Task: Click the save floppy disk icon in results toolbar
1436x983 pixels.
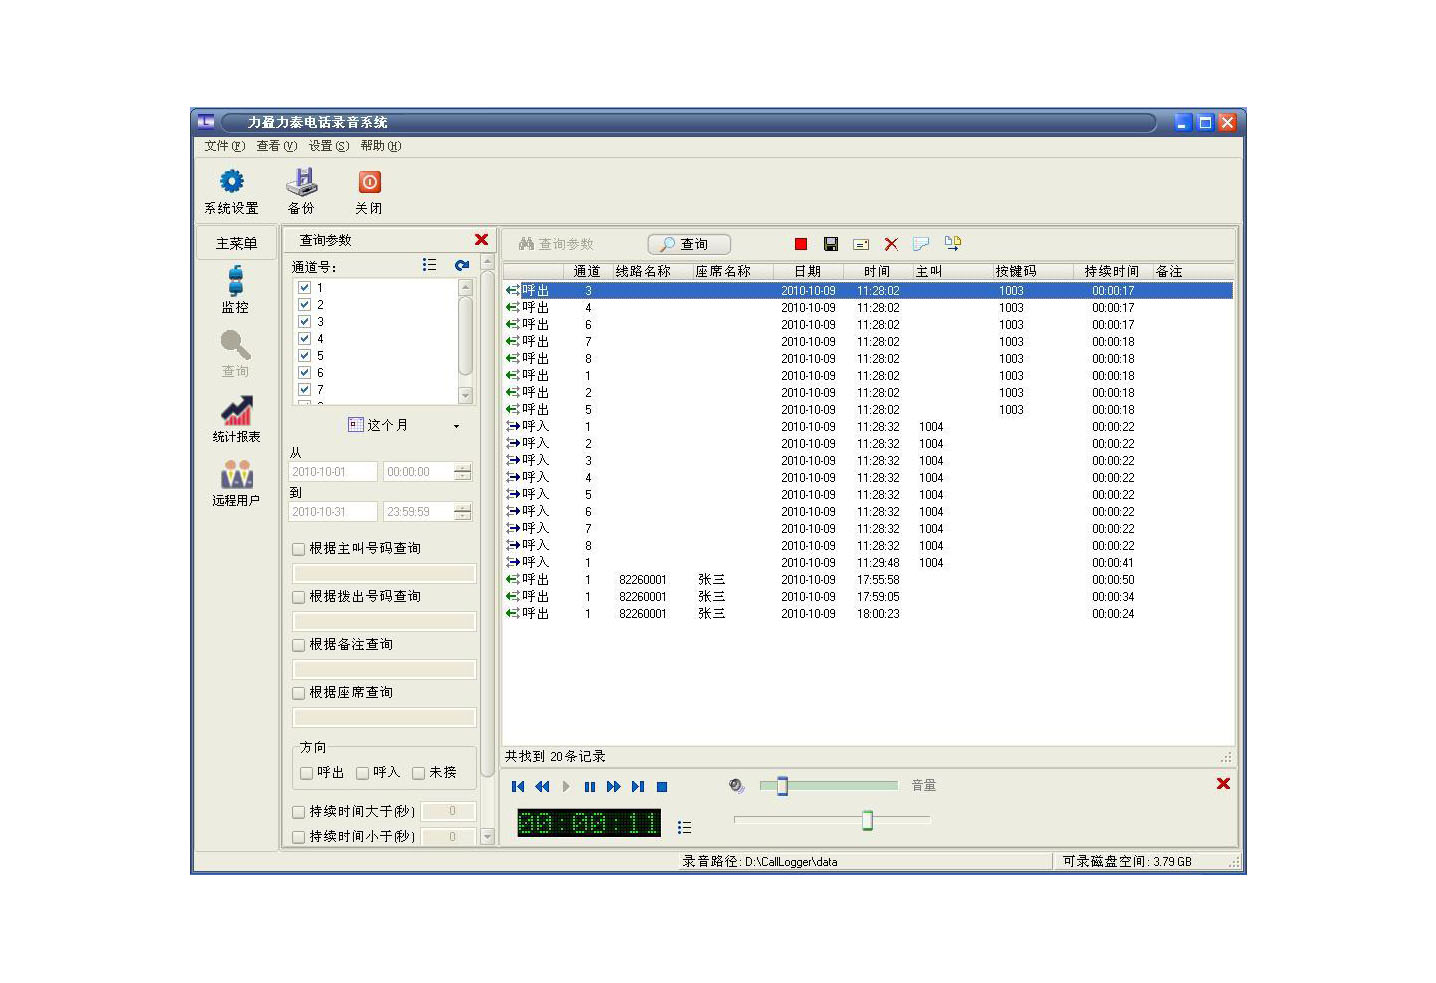Action: [x=830, y=244]
